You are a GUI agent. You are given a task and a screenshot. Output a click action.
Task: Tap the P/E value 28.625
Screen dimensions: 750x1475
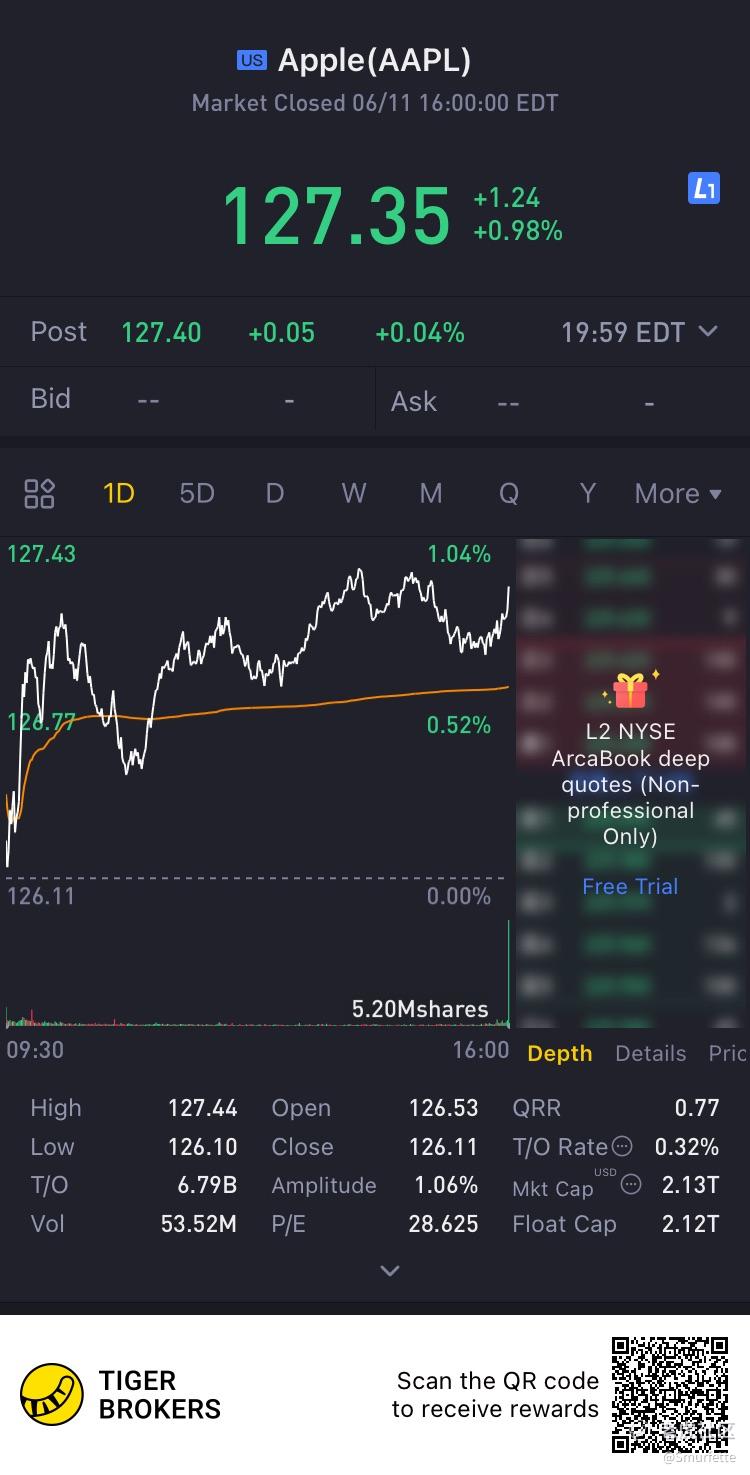444,1224
